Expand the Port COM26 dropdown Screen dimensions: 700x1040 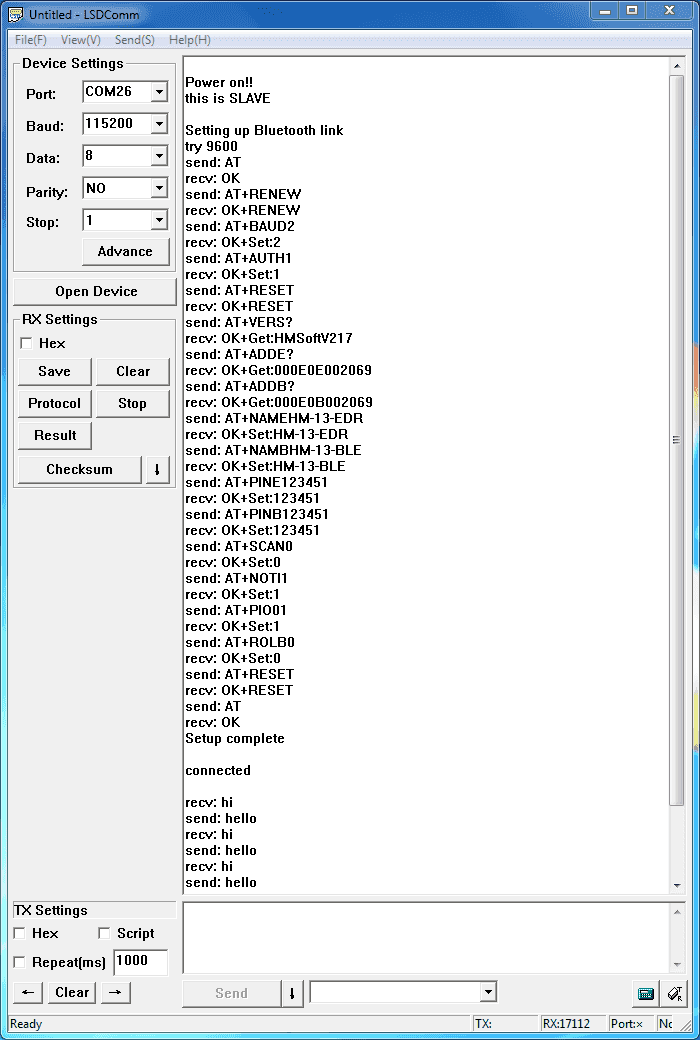click(x=158, y=92)
